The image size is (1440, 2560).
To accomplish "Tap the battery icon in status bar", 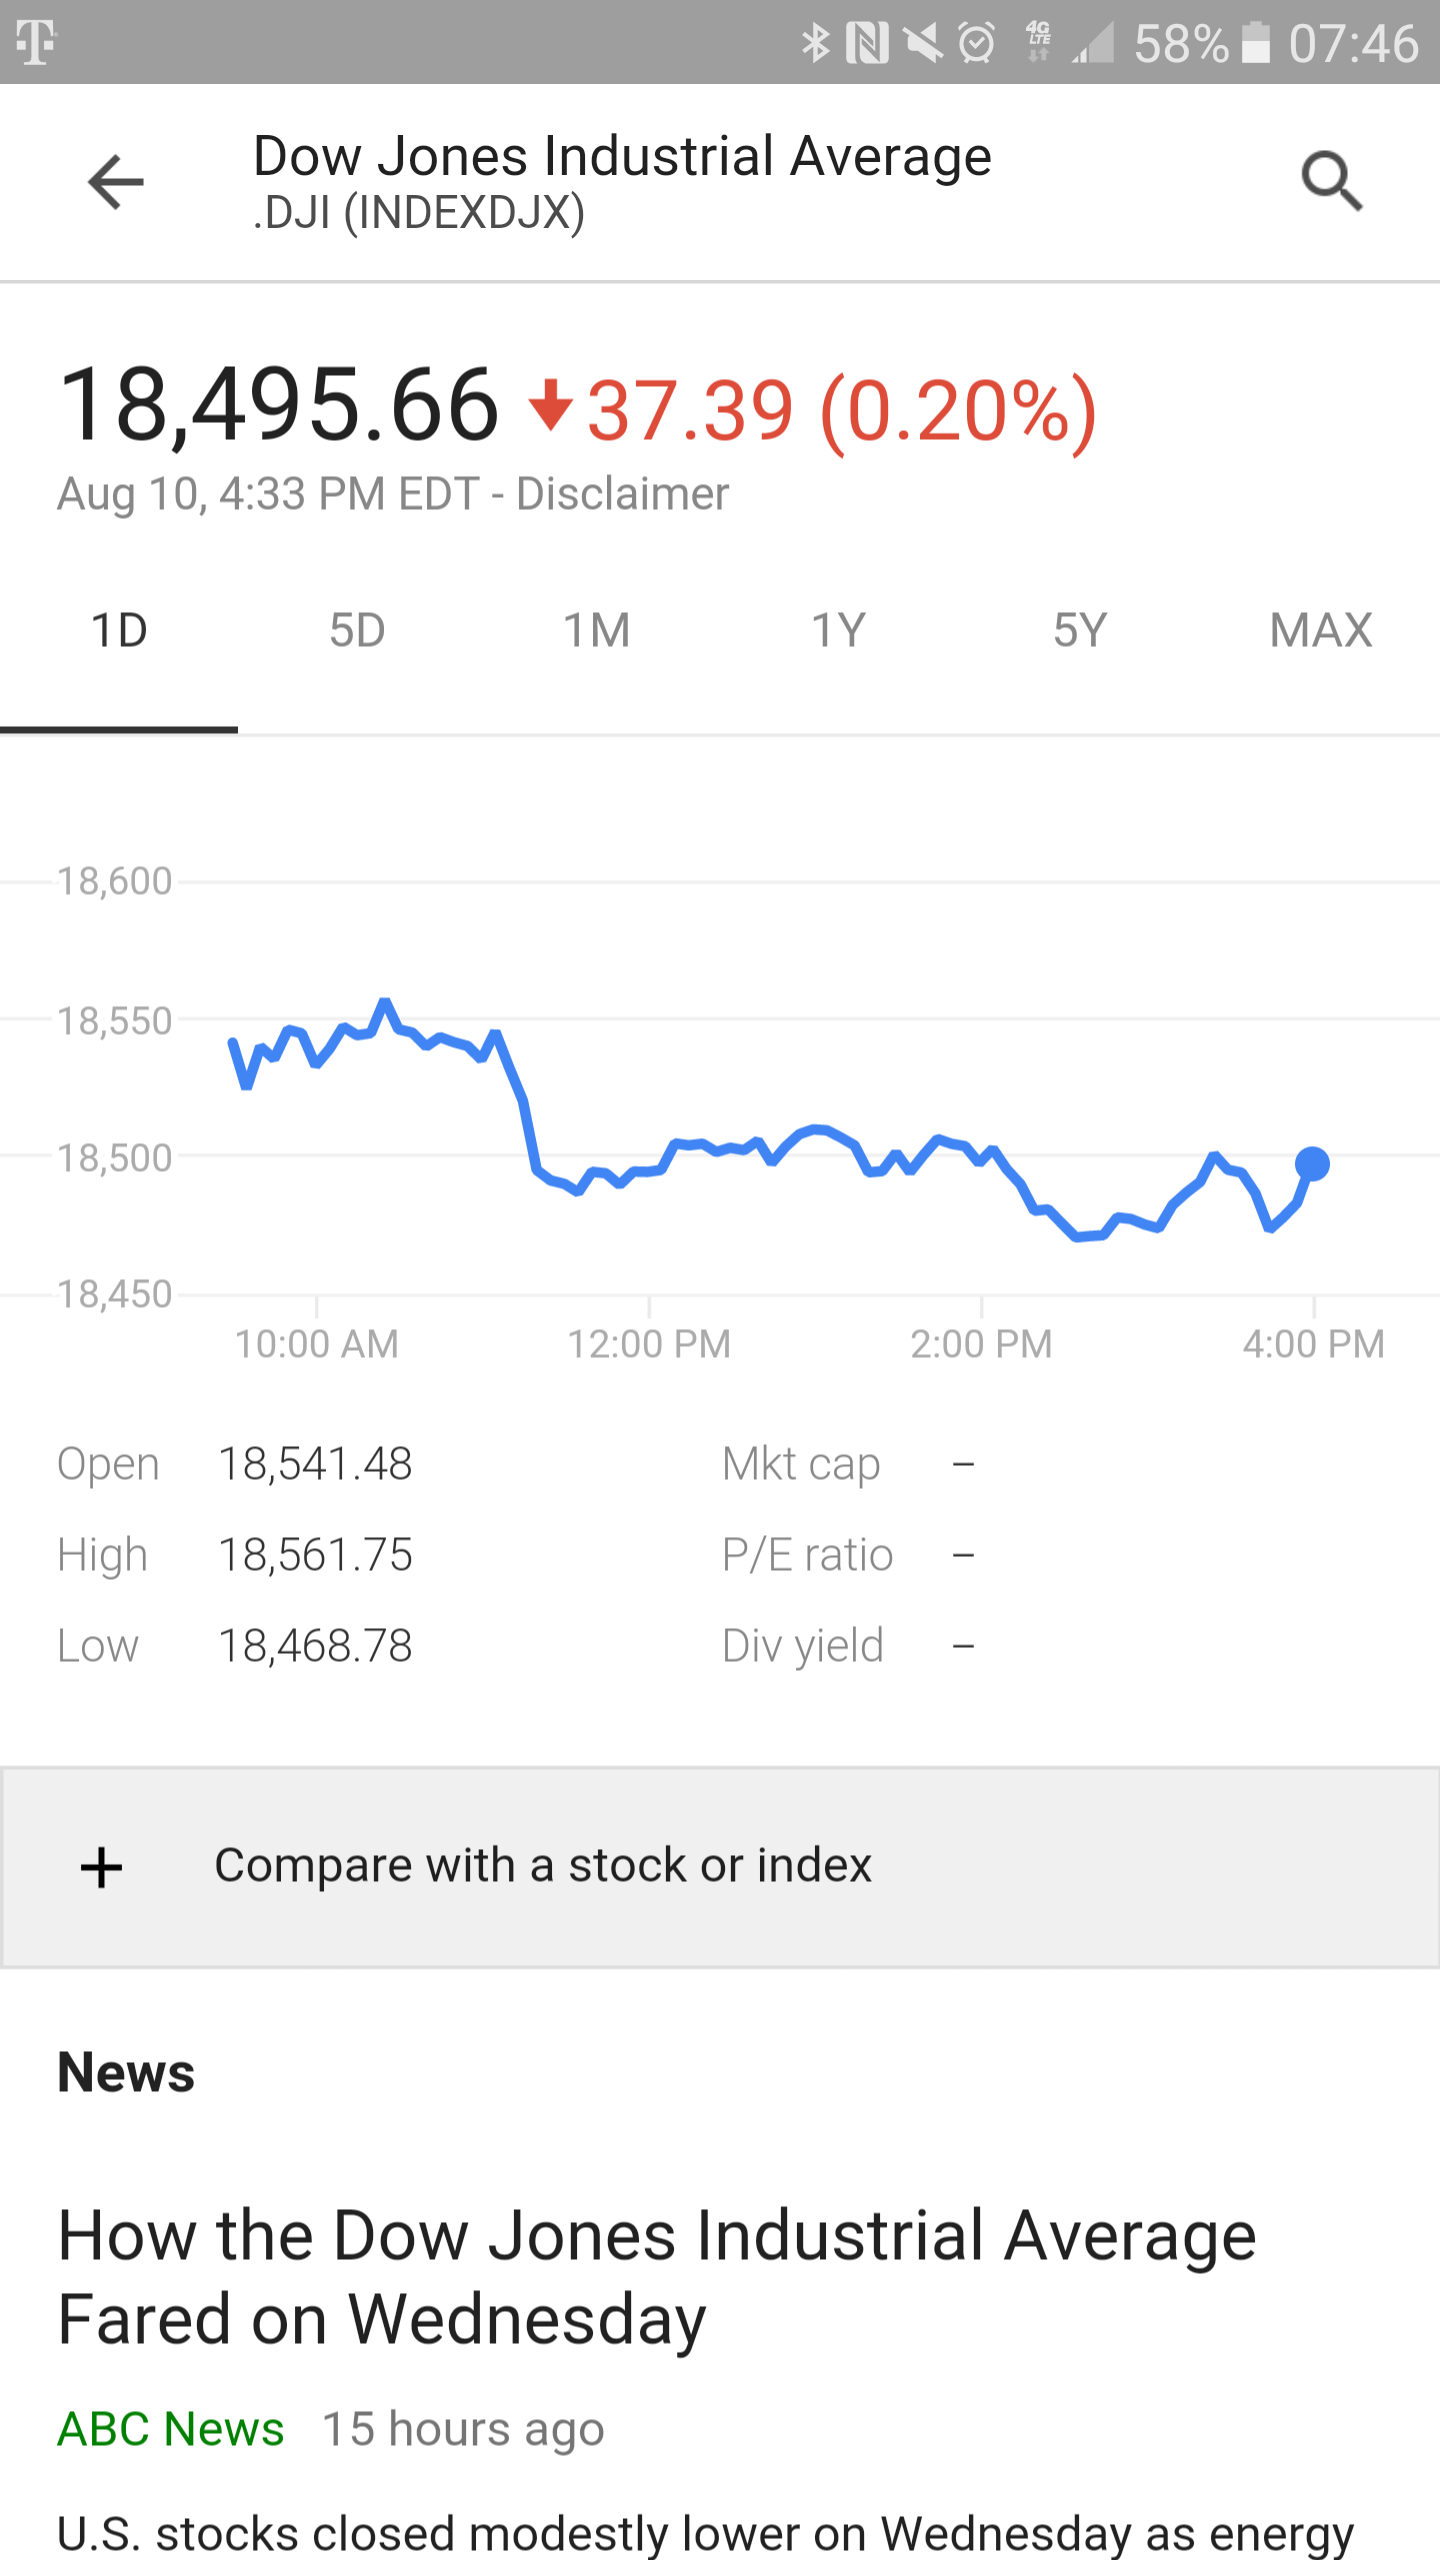I will [1256, 43].
